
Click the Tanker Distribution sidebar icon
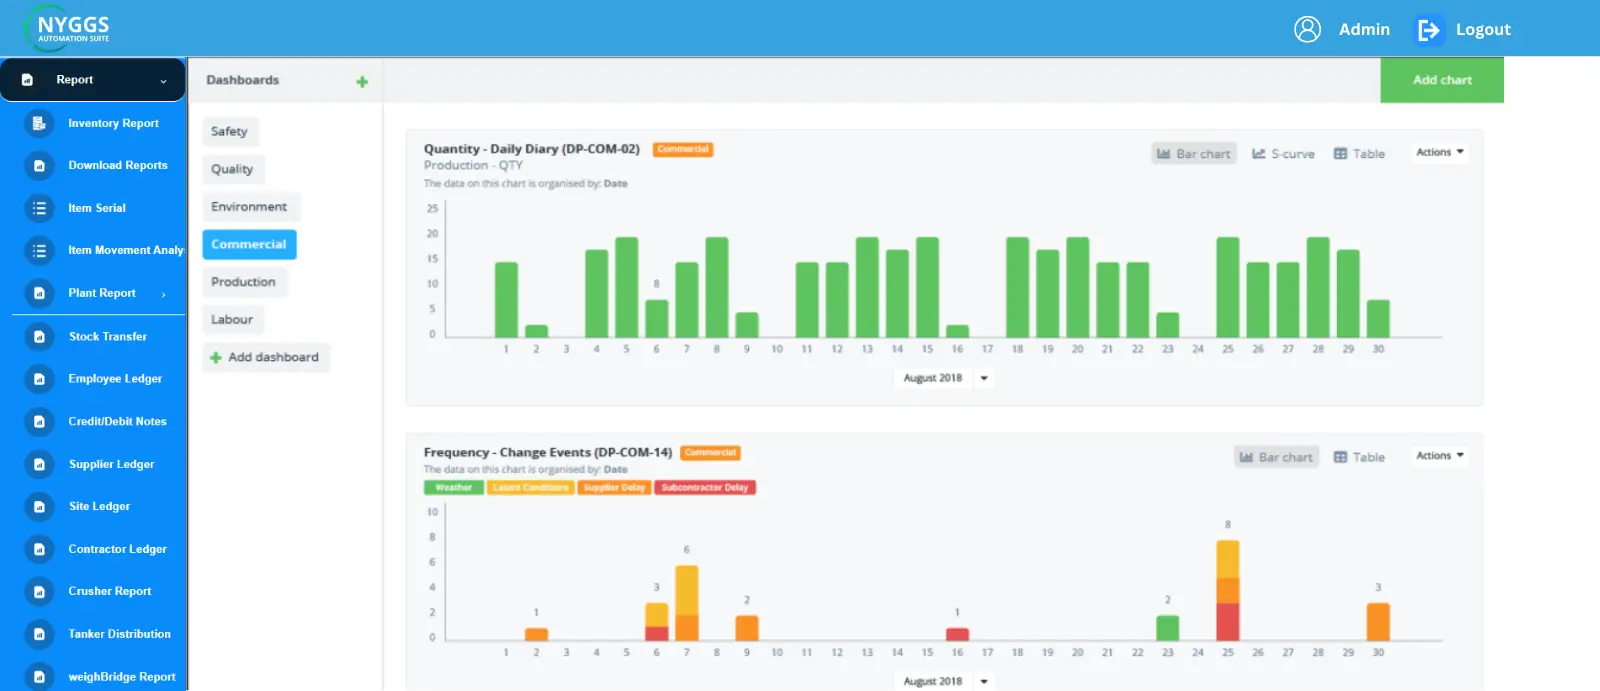pos(39,634)
